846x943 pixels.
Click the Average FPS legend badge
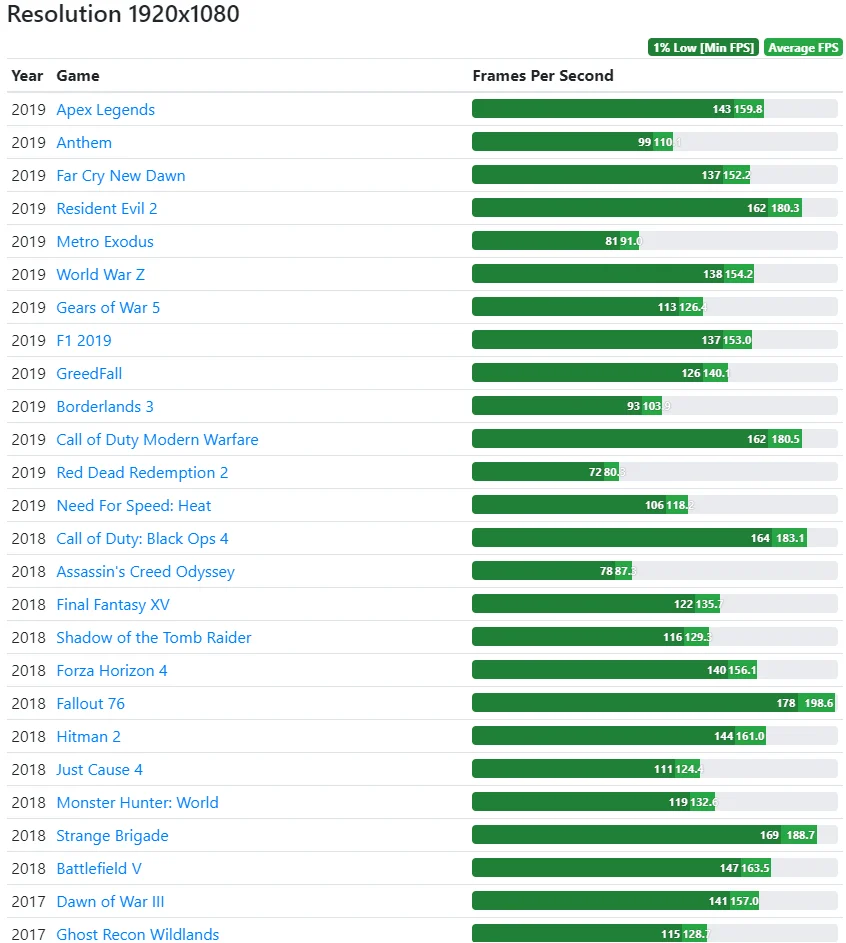(803, 48)
